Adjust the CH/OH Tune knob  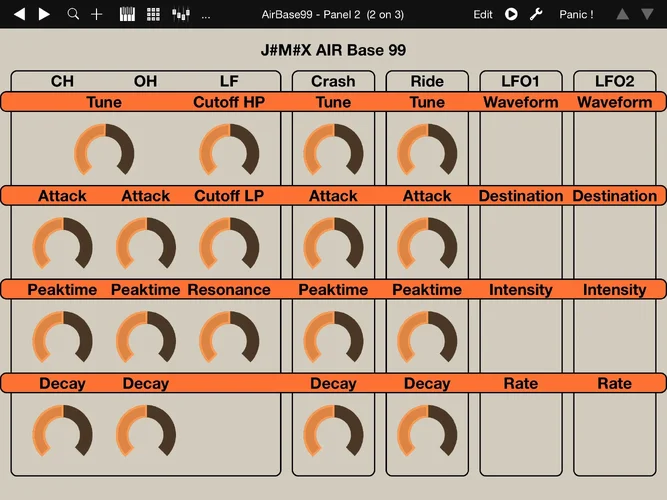pyautogui.click(x=104, y=150)
